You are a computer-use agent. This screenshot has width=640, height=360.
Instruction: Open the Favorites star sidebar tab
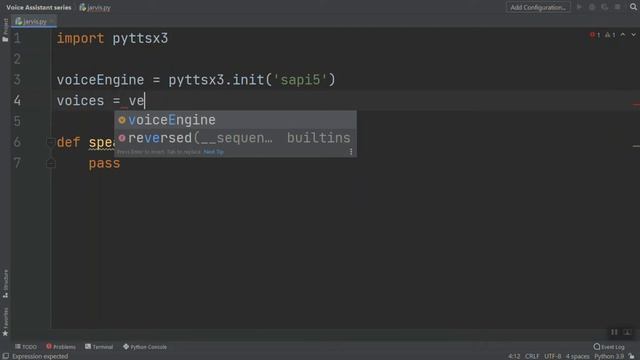5,322
